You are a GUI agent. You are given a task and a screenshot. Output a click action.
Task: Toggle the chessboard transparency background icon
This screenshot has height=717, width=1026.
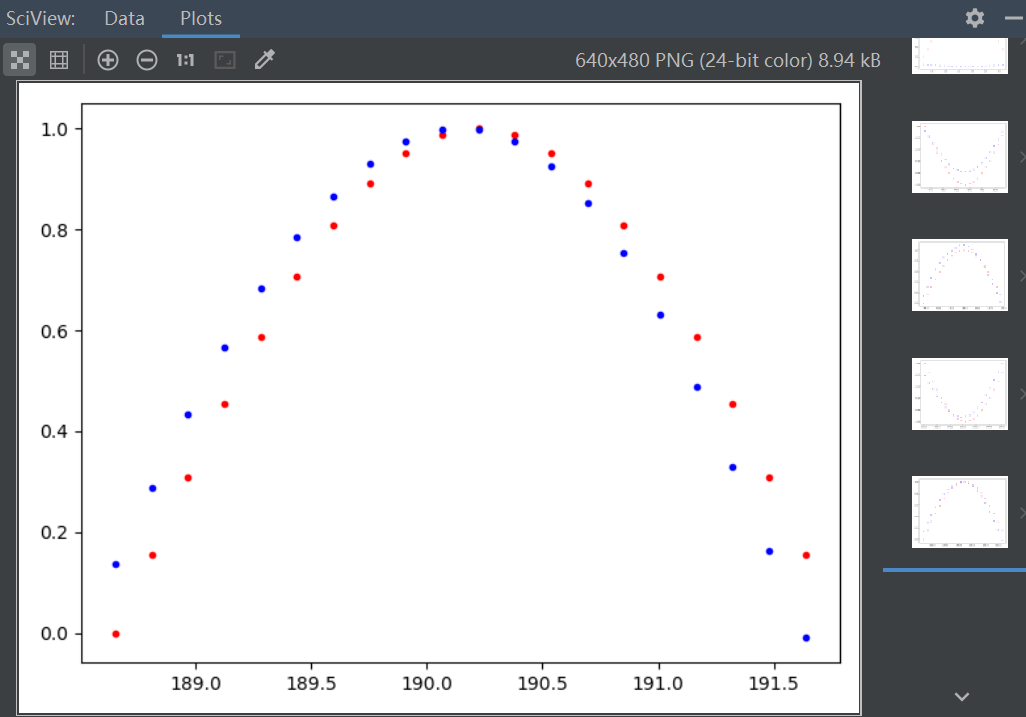pyautogui.click(x=20, y=60)
